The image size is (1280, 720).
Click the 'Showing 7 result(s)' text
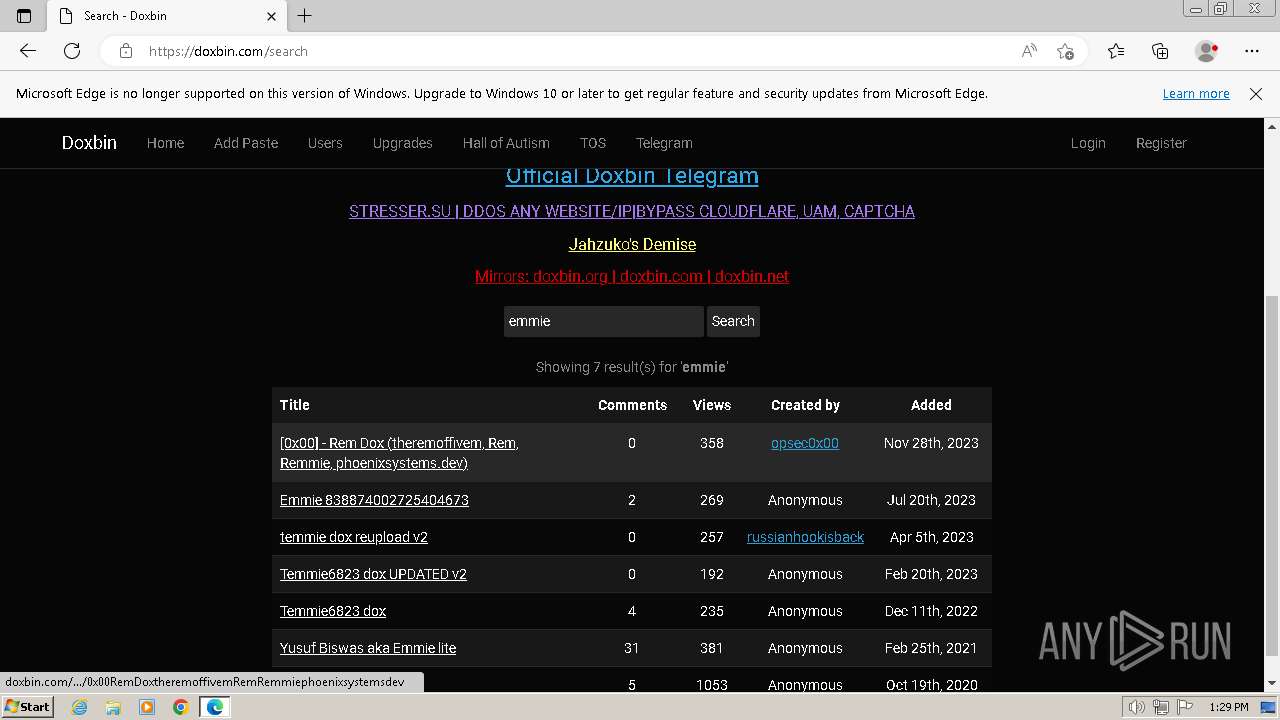pyautogui.click(x=632, y=367)
